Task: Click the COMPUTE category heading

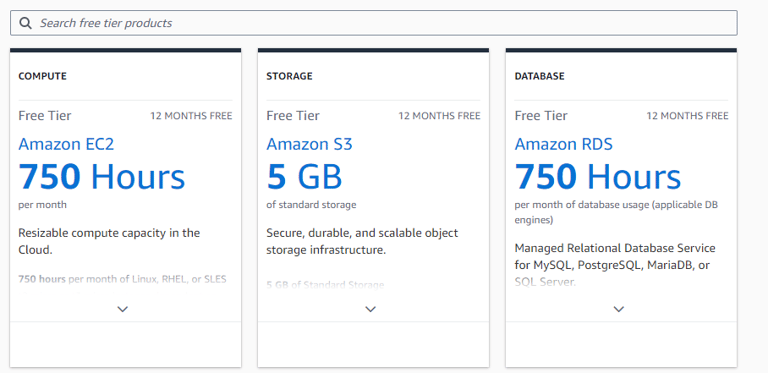Action: tap(43, 76)
